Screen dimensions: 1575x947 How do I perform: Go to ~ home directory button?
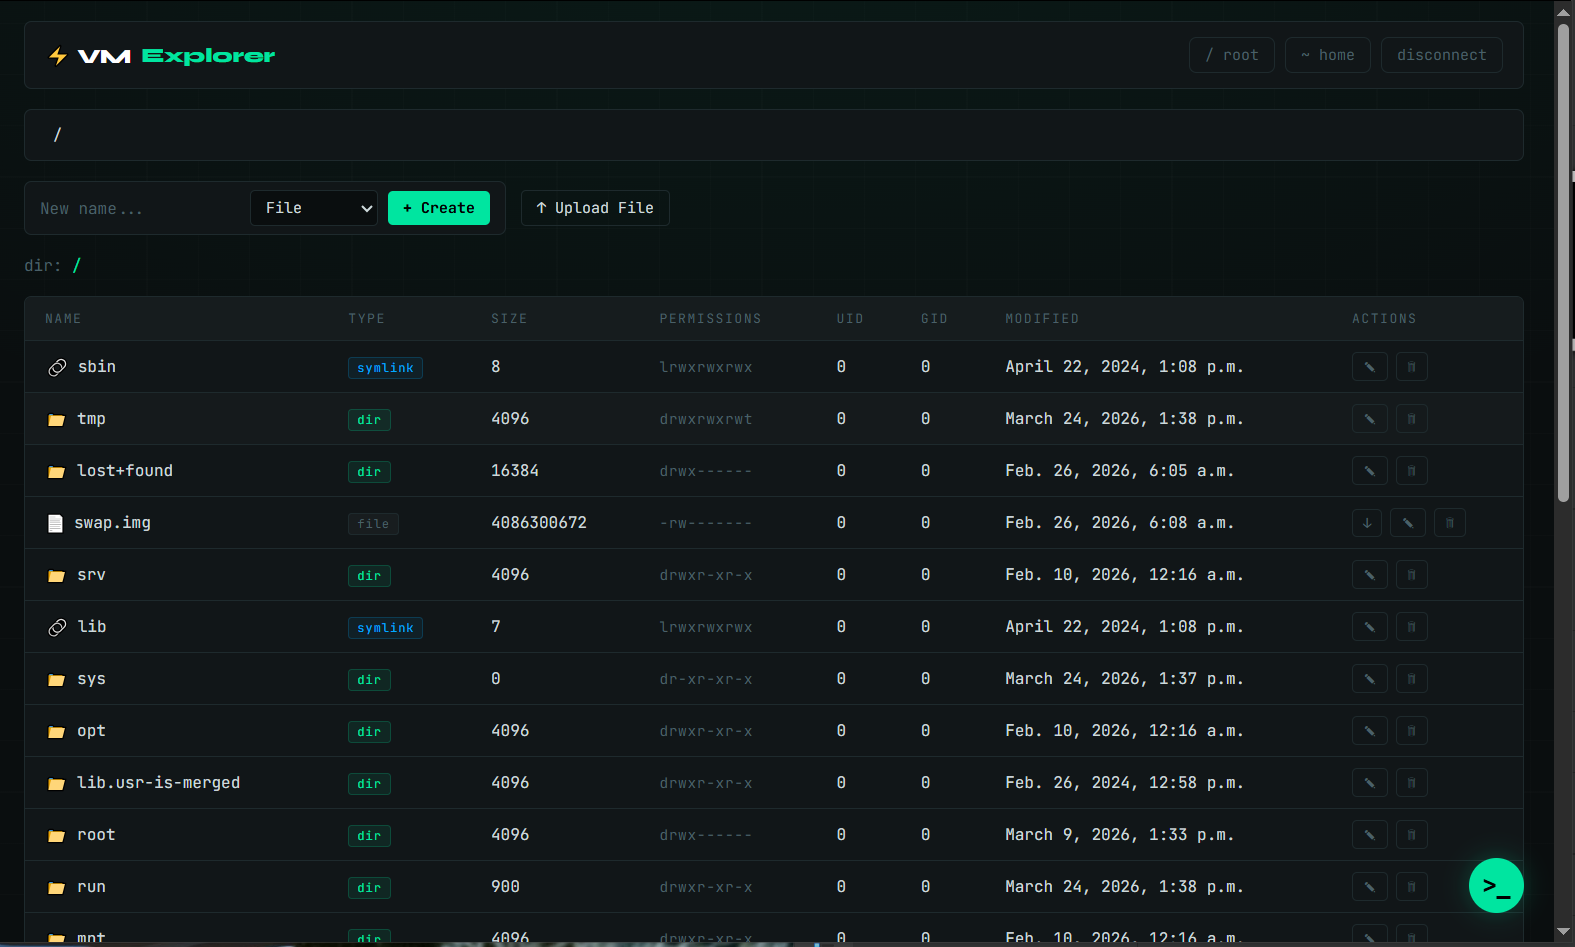1328,55
